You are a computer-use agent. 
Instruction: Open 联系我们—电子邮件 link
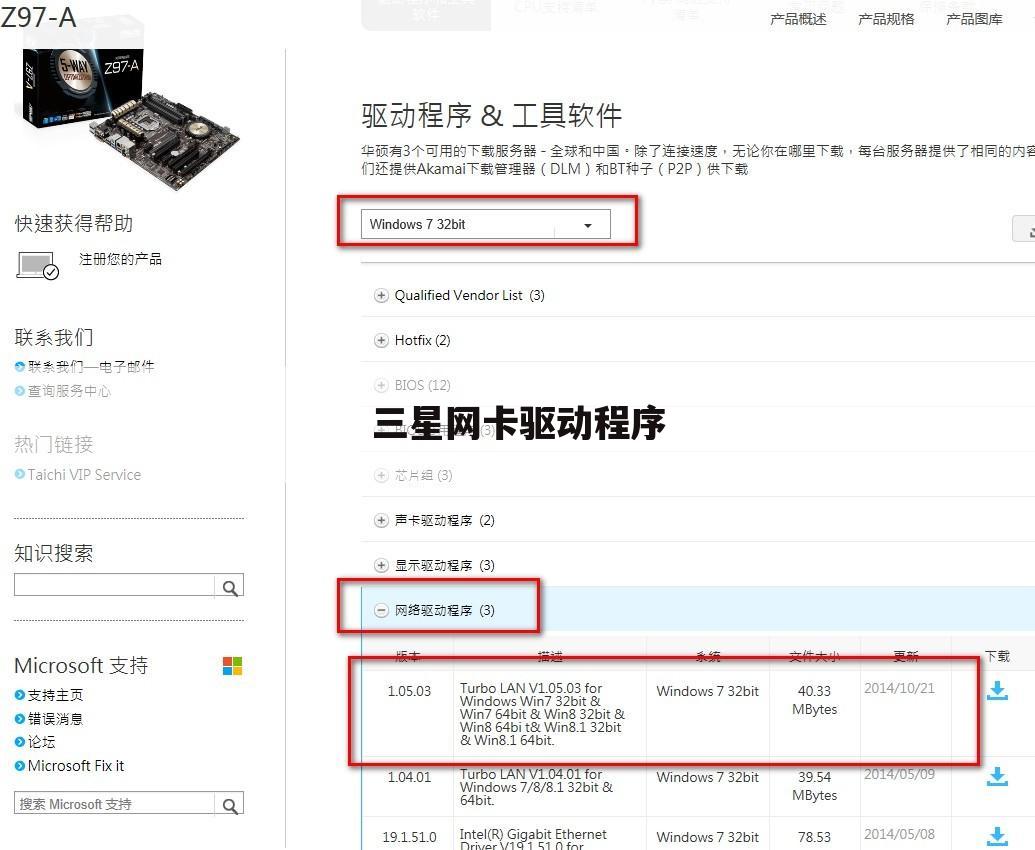pos(91,366)
